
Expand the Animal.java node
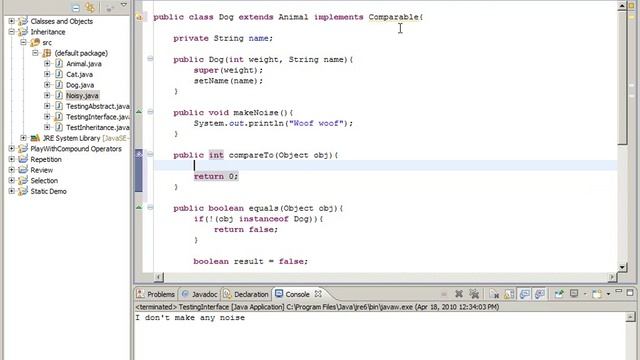click(x=47, y=63)
